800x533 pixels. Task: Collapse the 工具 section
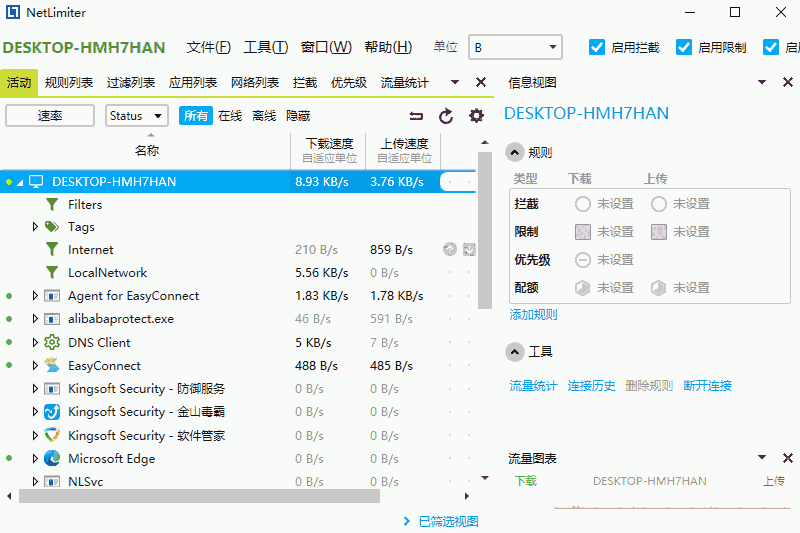tap(515, 351)
